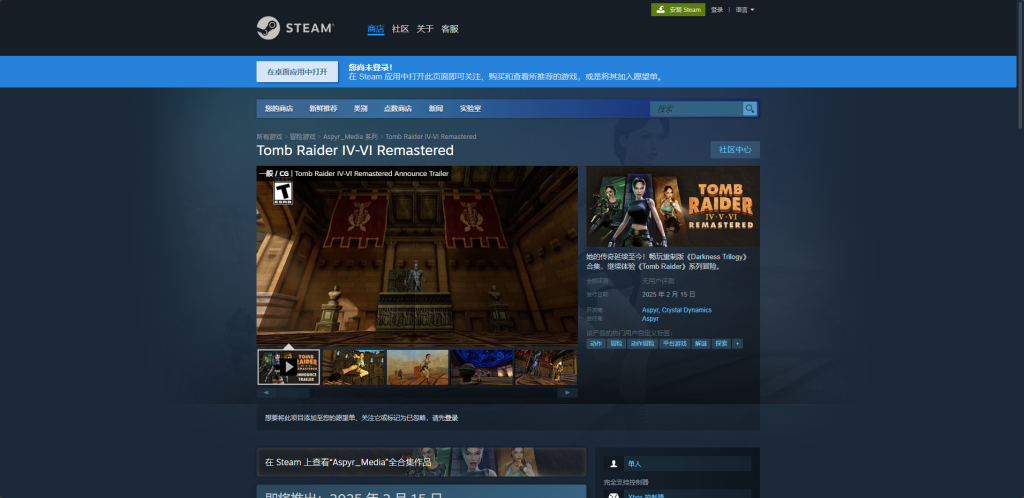The height and width of the screenshot is (498, 1024).
Task: Select the jumping Lara screenshot thumbnail
Action: point(353,367)
